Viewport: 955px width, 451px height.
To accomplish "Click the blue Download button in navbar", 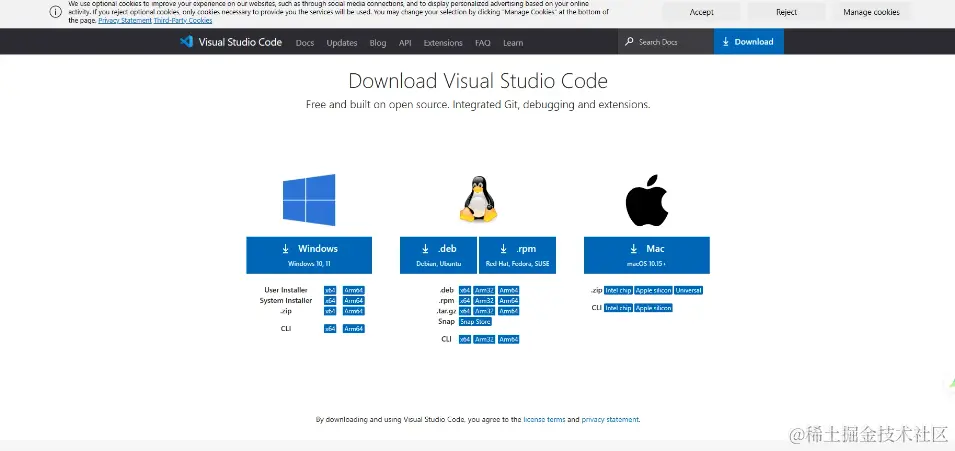I will click(749, 41).
